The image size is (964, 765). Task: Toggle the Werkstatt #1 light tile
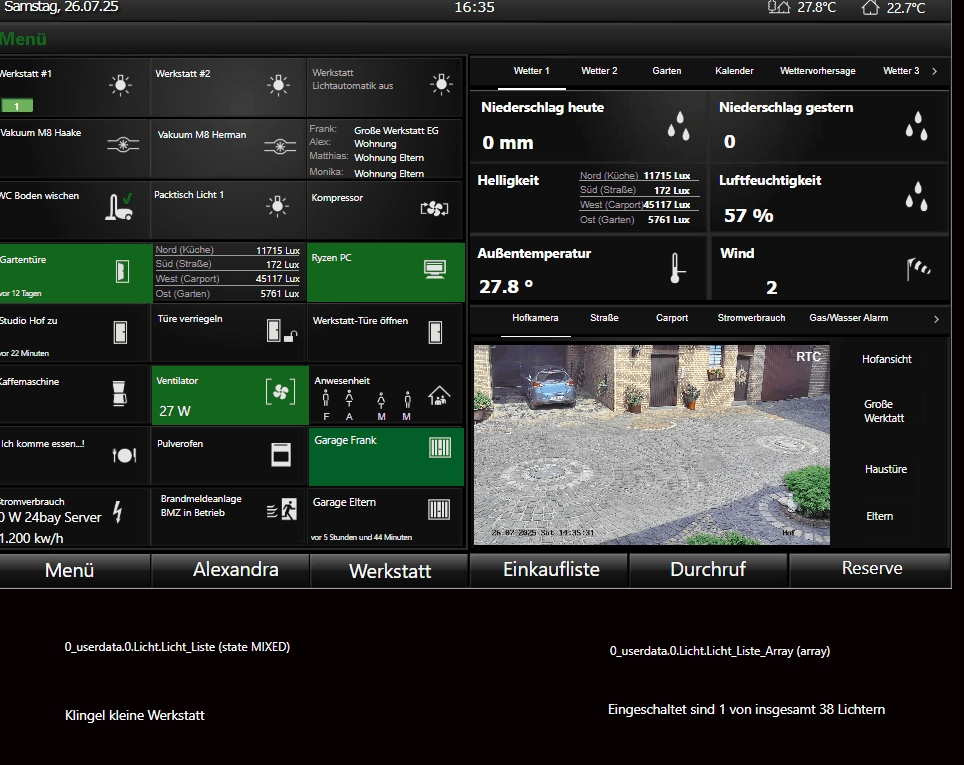click(74, 87)
